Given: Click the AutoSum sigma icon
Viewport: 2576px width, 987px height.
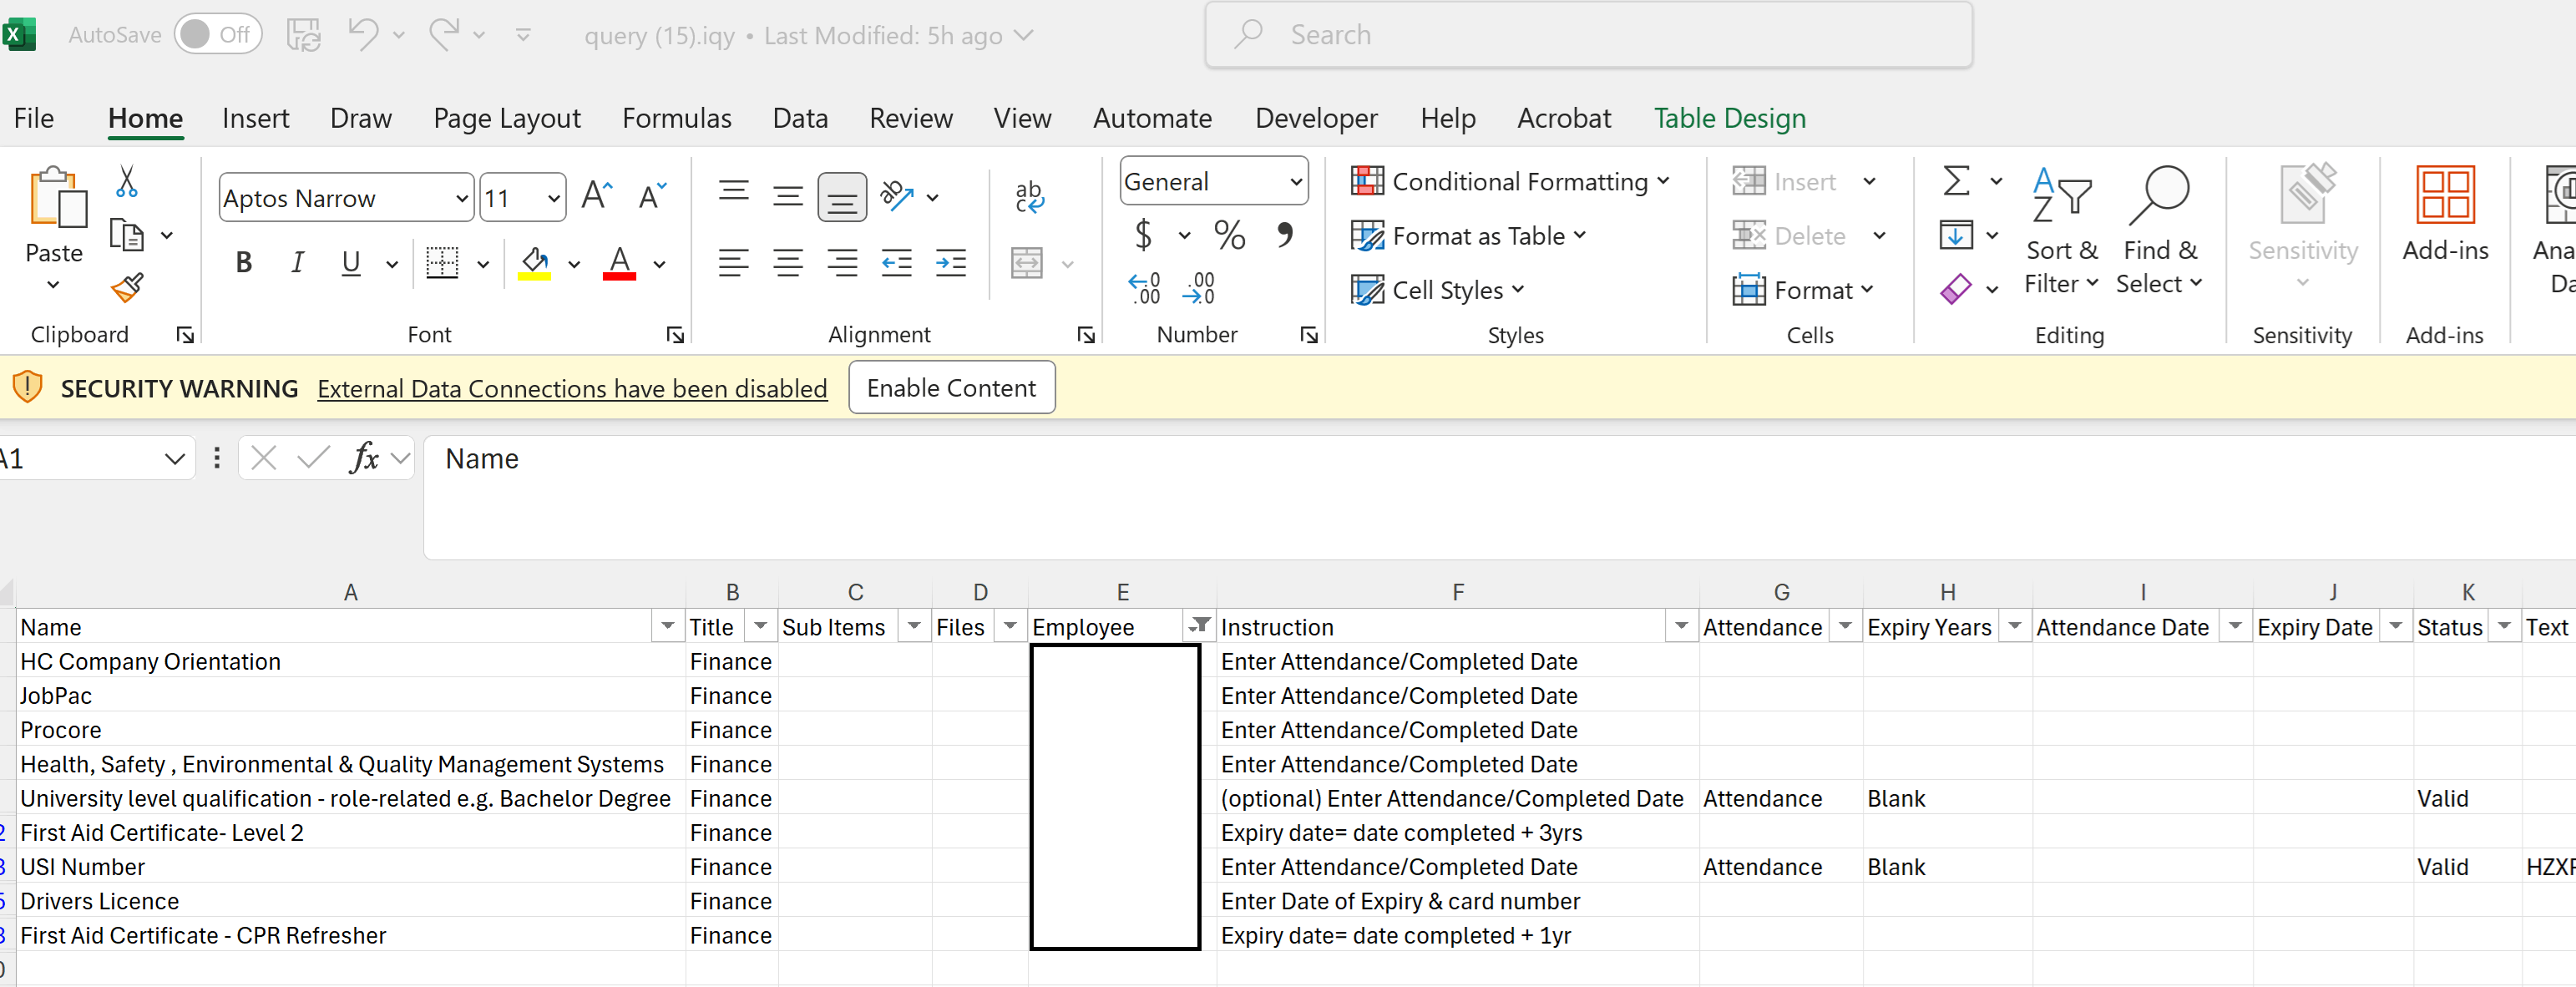Looking at the screenshot, I should [1956, 182].
